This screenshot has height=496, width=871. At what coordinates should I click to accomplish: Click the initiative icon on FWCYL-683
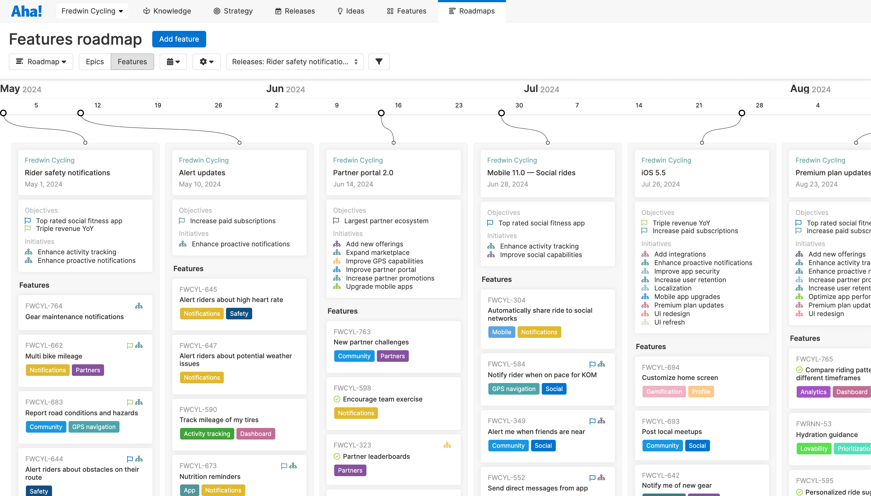coord(139,402)
